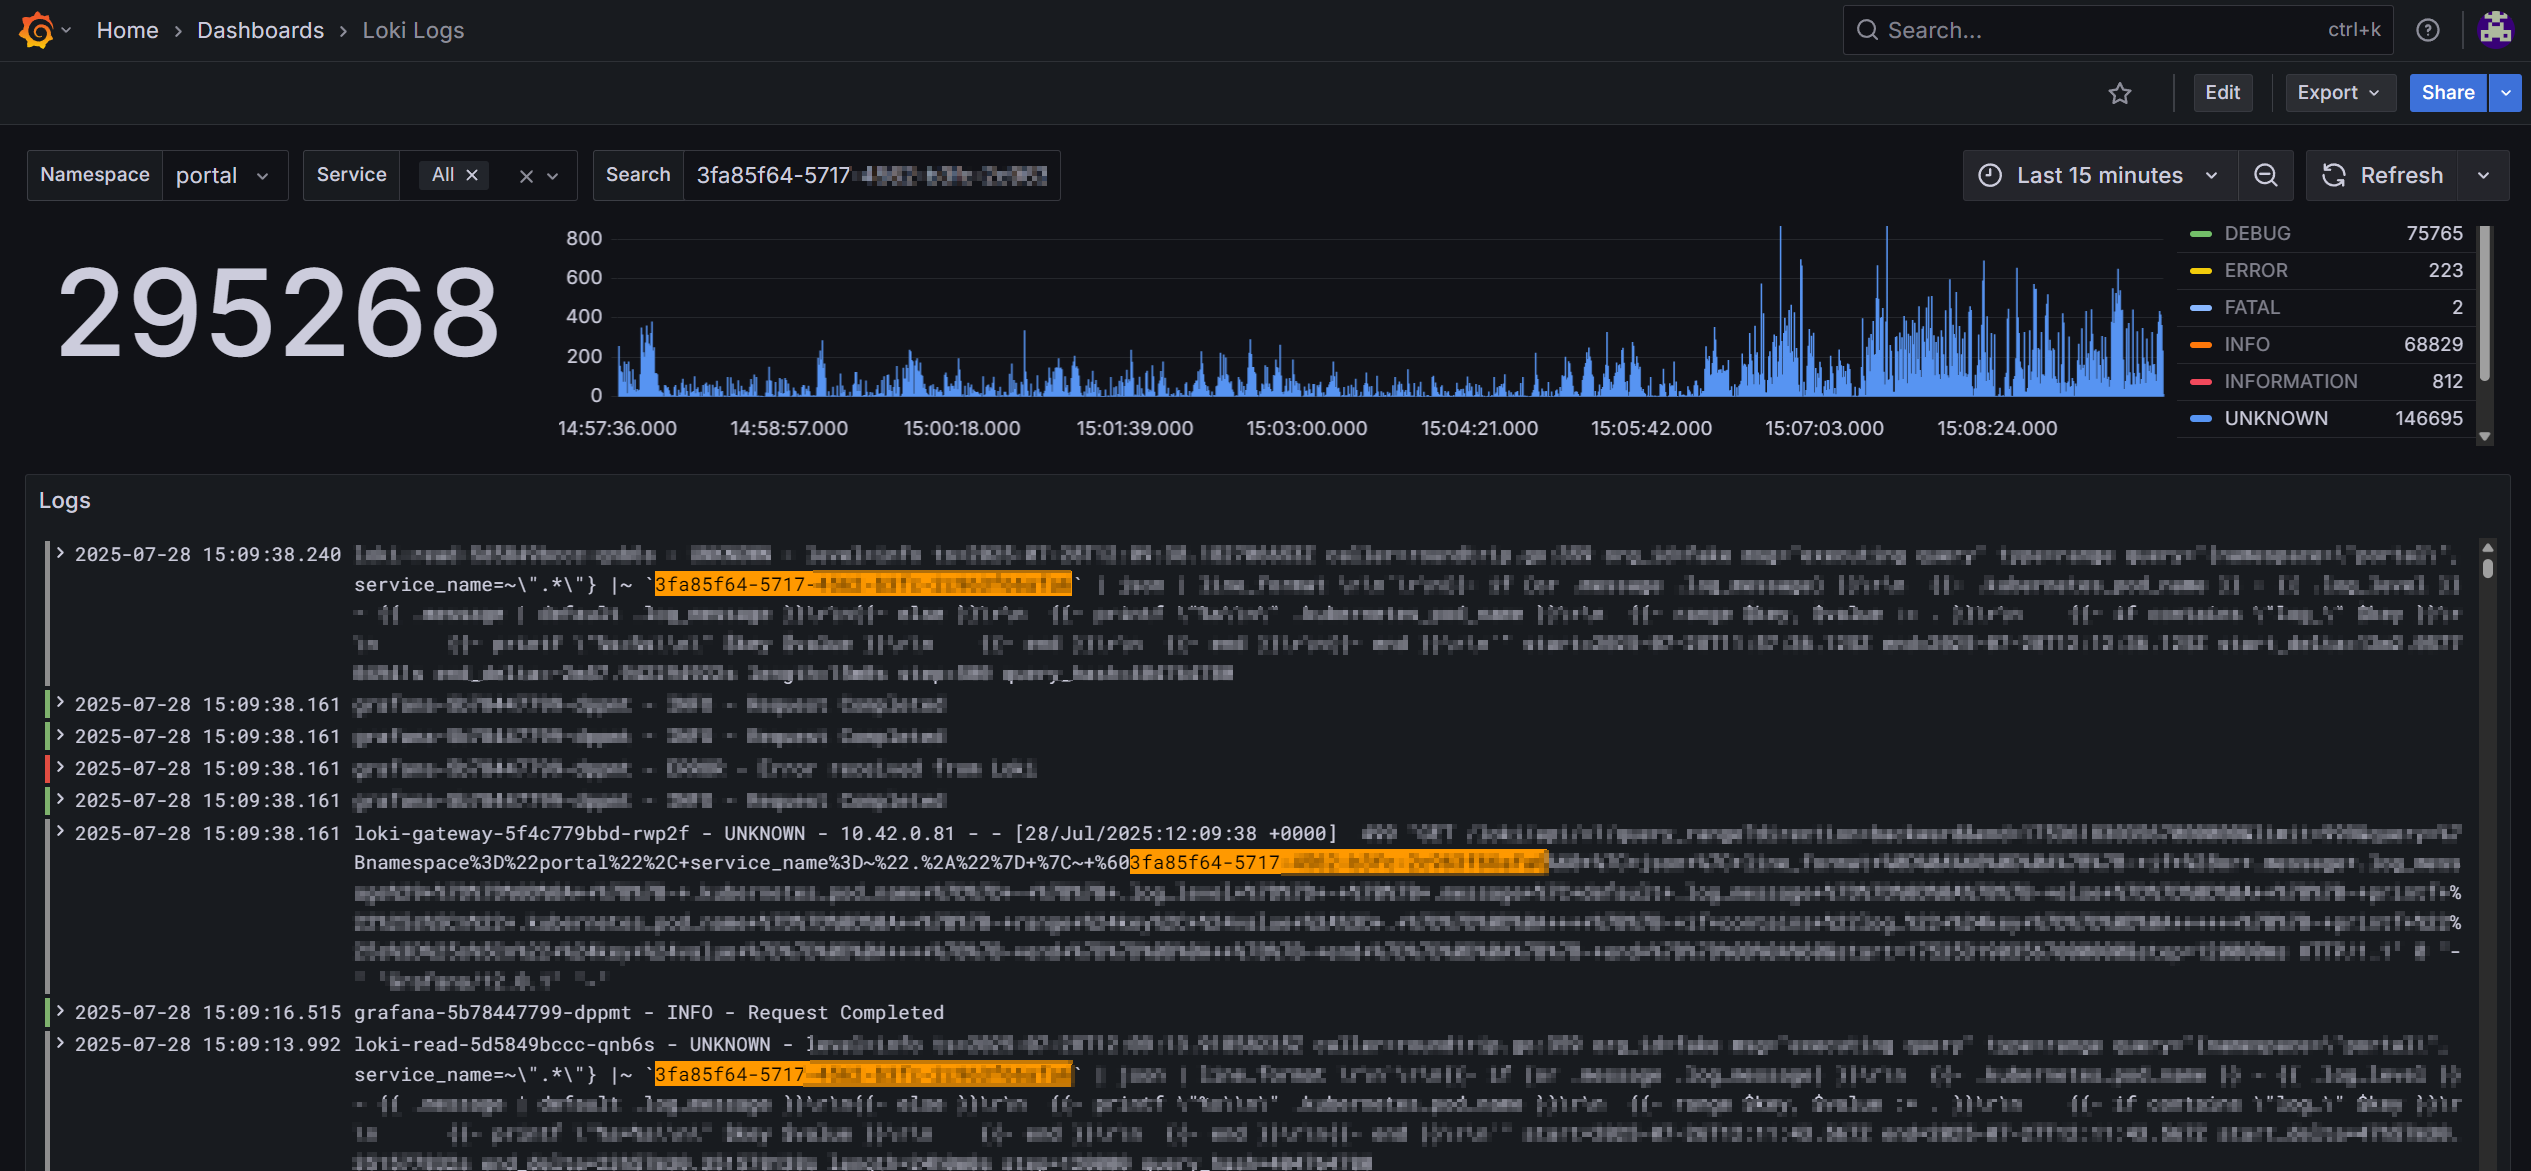The height and width of the screenshot is (1171, 2531).
Task: Expand the 15:09:16.515 Request Completed log row
Action: [x=60, y=1011]
